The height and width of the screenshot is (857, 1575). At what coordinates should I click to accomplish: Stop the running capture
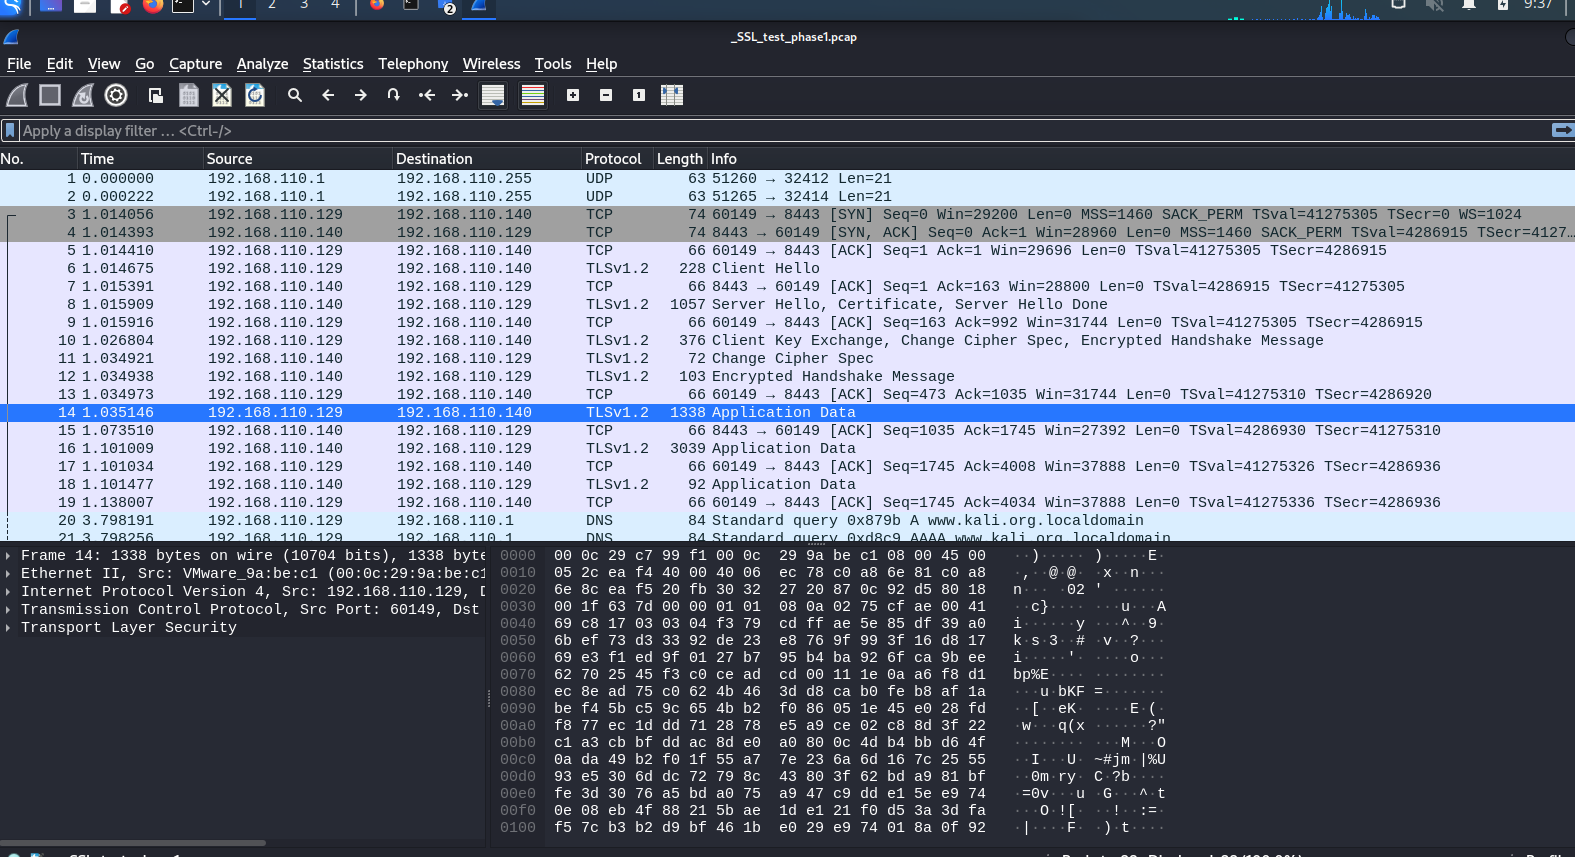coord(50,95)
